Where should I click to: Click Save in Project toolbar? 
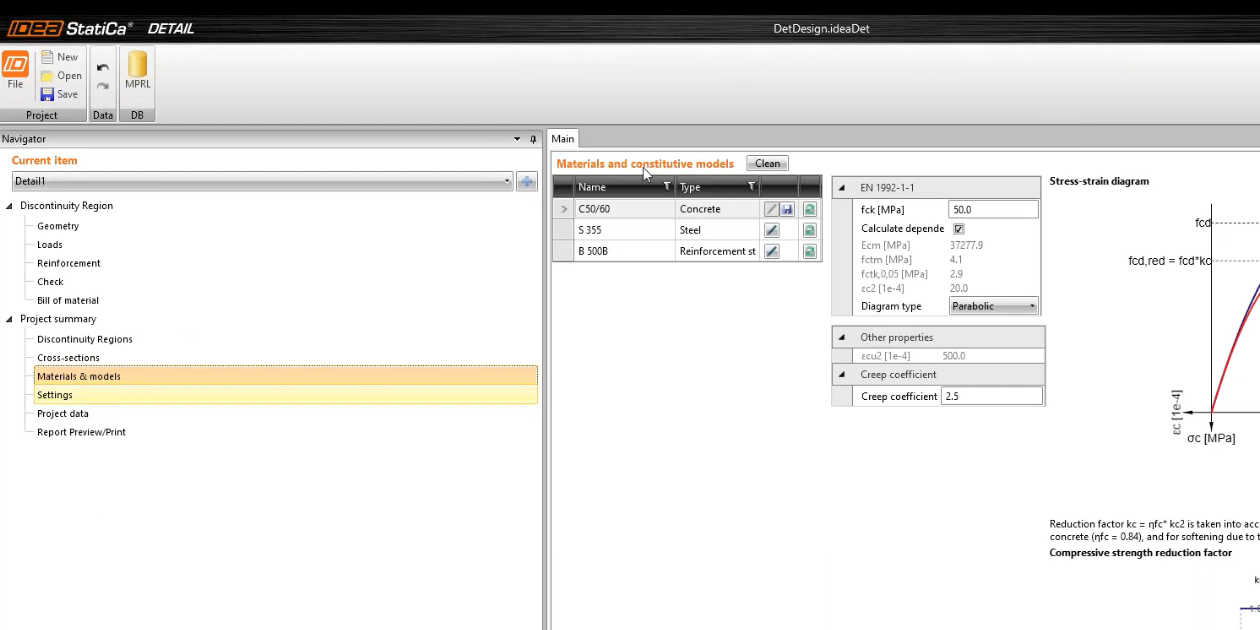point(59,94)
